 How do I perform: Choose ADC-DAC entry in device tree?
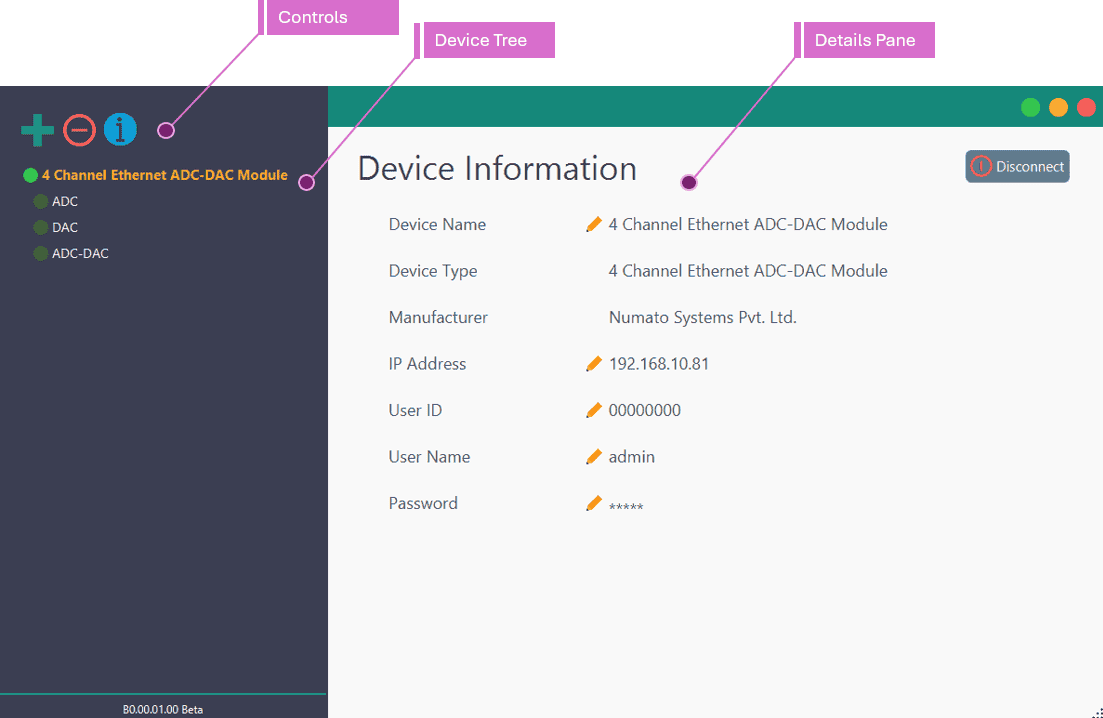tap(80, 254)
